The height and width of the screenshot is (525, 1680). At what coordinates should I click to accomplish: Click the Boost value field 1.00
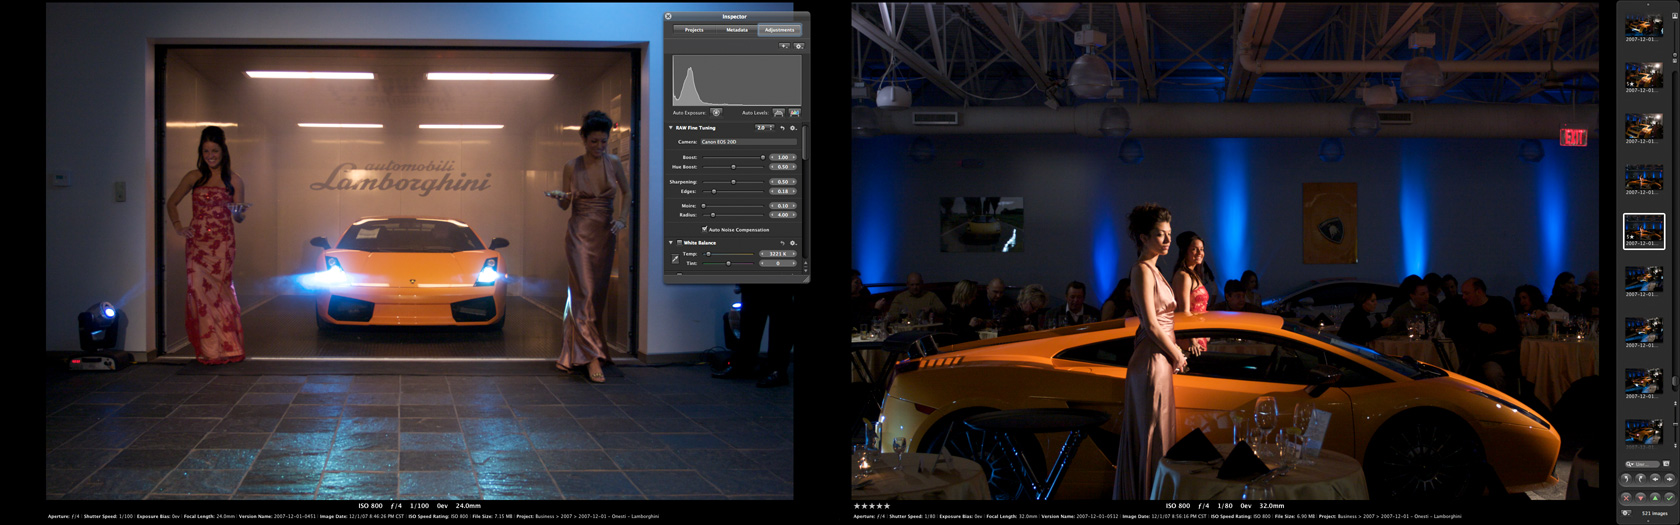783,157
